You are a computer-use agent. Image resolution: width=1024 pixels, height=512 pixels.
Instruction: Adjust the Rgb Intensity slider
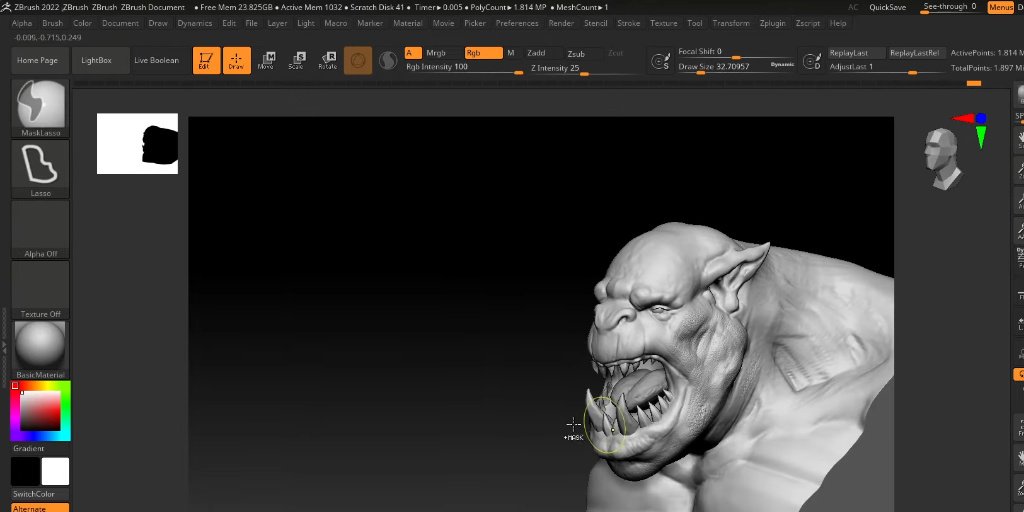point(464,67)
